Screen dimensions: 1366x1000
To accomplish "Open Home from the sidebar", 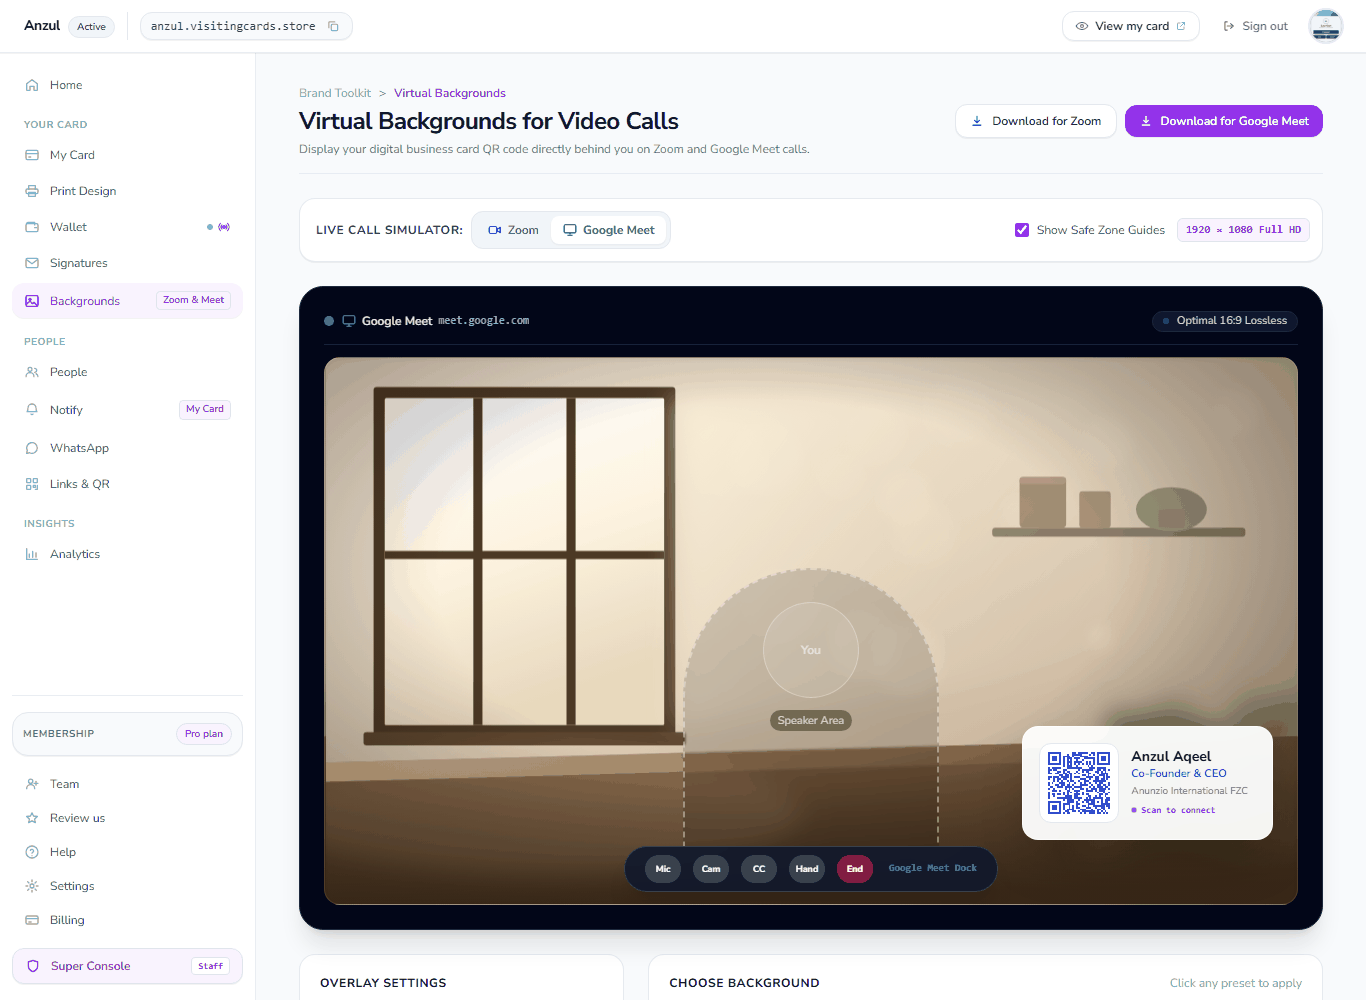I will pyautogui.click(x=127, y=85).
